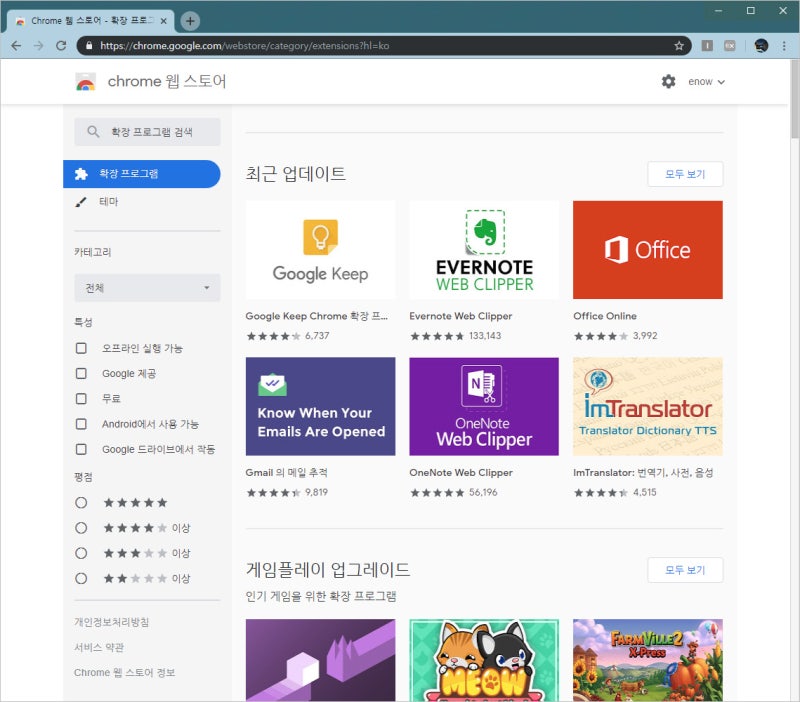Click the extension search field
Image resolution: width=800 pixels, height=702 pixels.
tap(147, 132)
